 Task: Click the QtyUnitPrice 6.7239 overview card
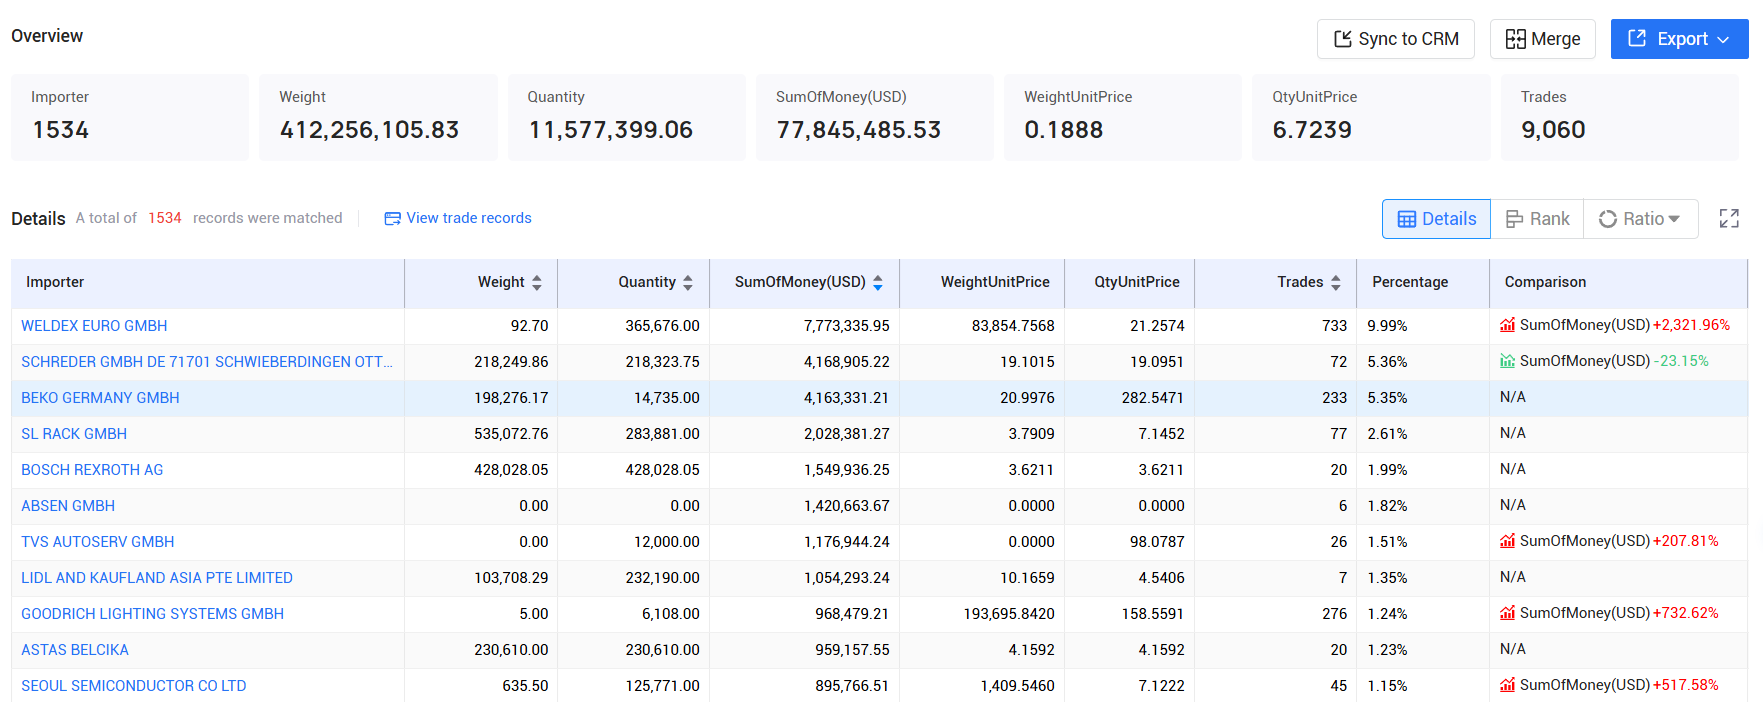(x=1371, y=117)
